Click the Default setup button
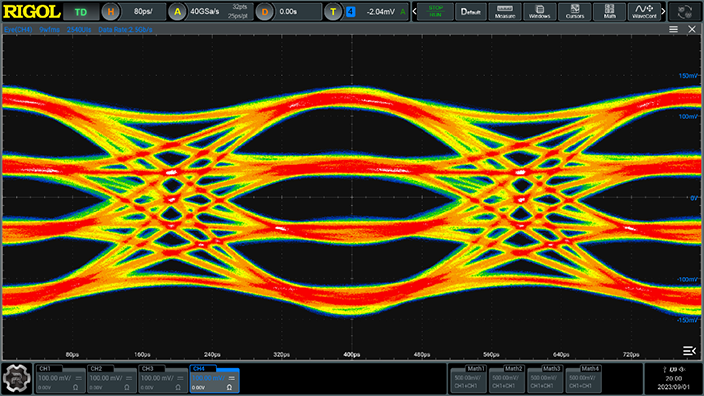 tap(471, 12)
